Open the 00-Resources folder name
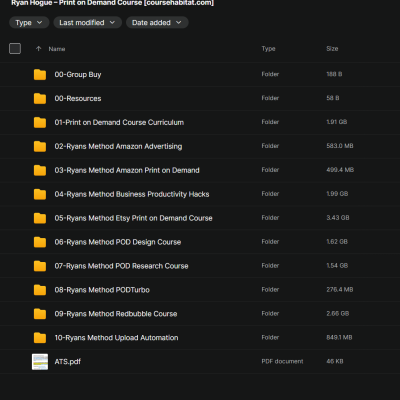The height and width of the screenshot is (400, 400). [78, 99]
